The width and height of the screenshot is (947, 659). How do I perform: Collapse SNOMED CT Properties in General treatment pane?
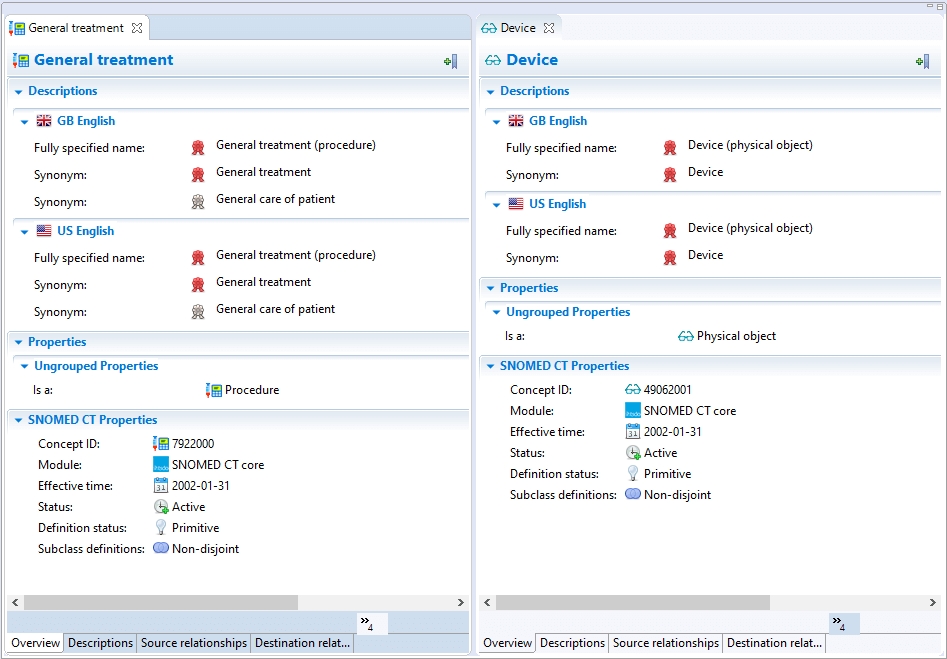click(19, 421)
